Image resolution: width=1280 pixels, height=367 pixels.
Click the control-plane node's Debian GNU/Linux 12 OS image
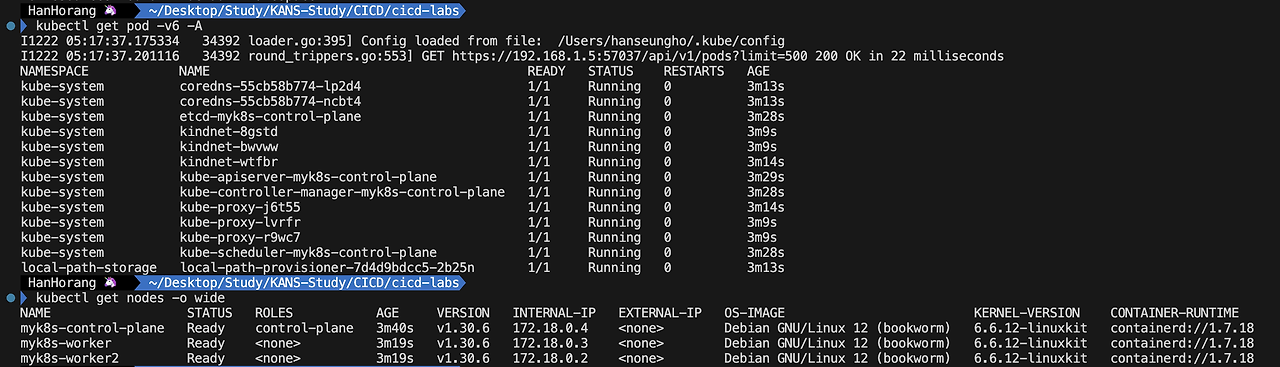point(837,328)
